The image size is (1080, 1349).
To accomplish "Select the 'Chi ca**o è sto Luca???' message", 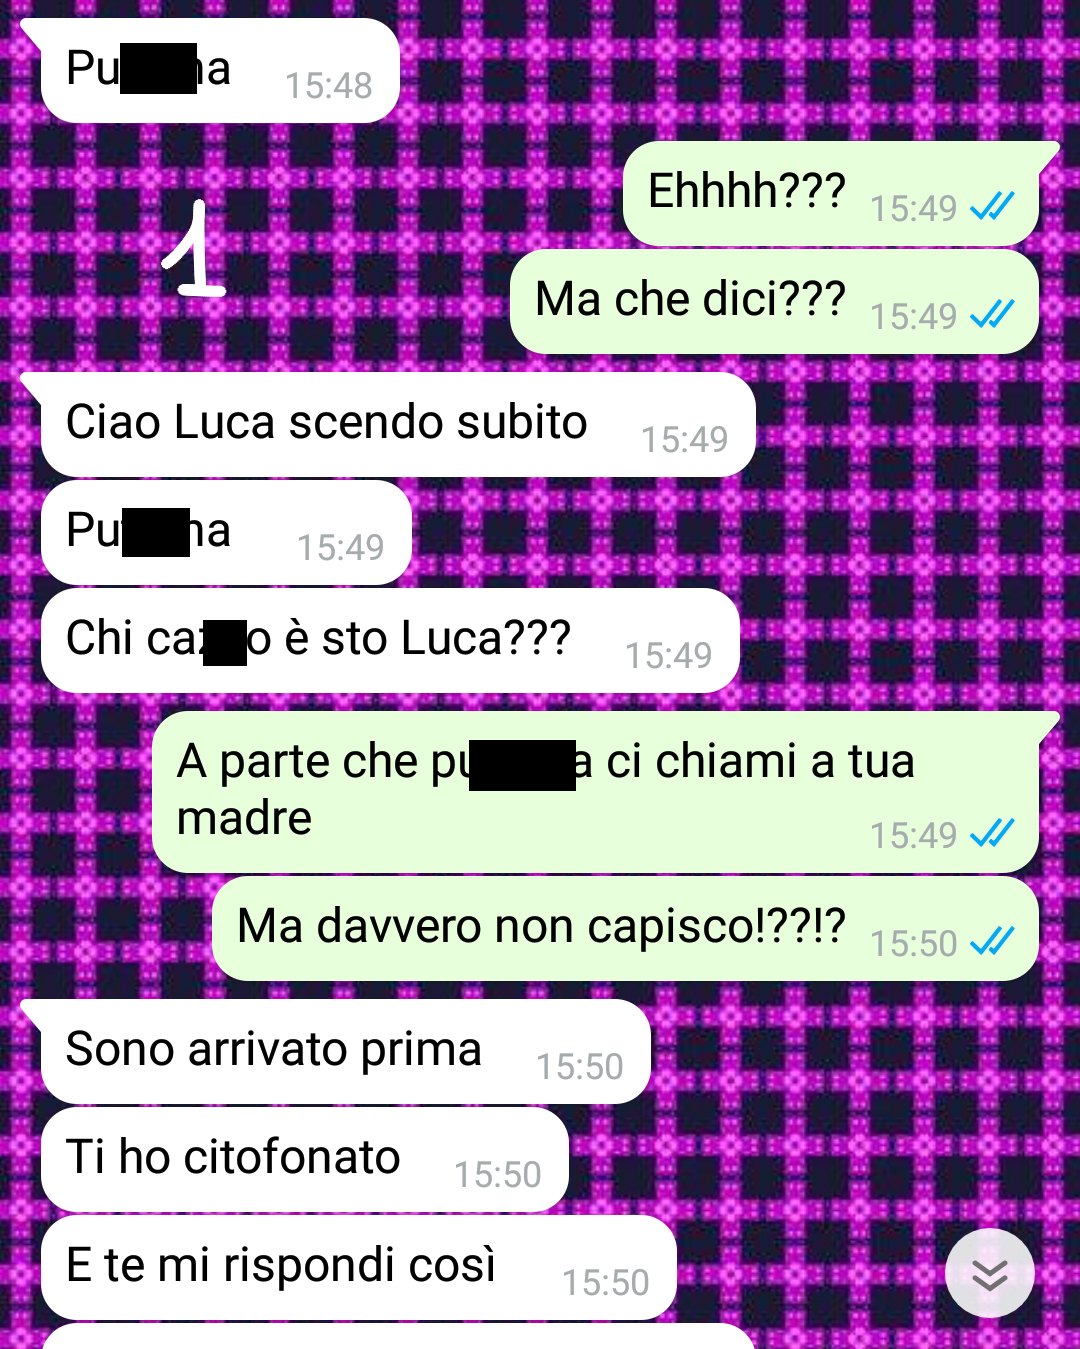I will pyautogui.click(x=390, y=640).
